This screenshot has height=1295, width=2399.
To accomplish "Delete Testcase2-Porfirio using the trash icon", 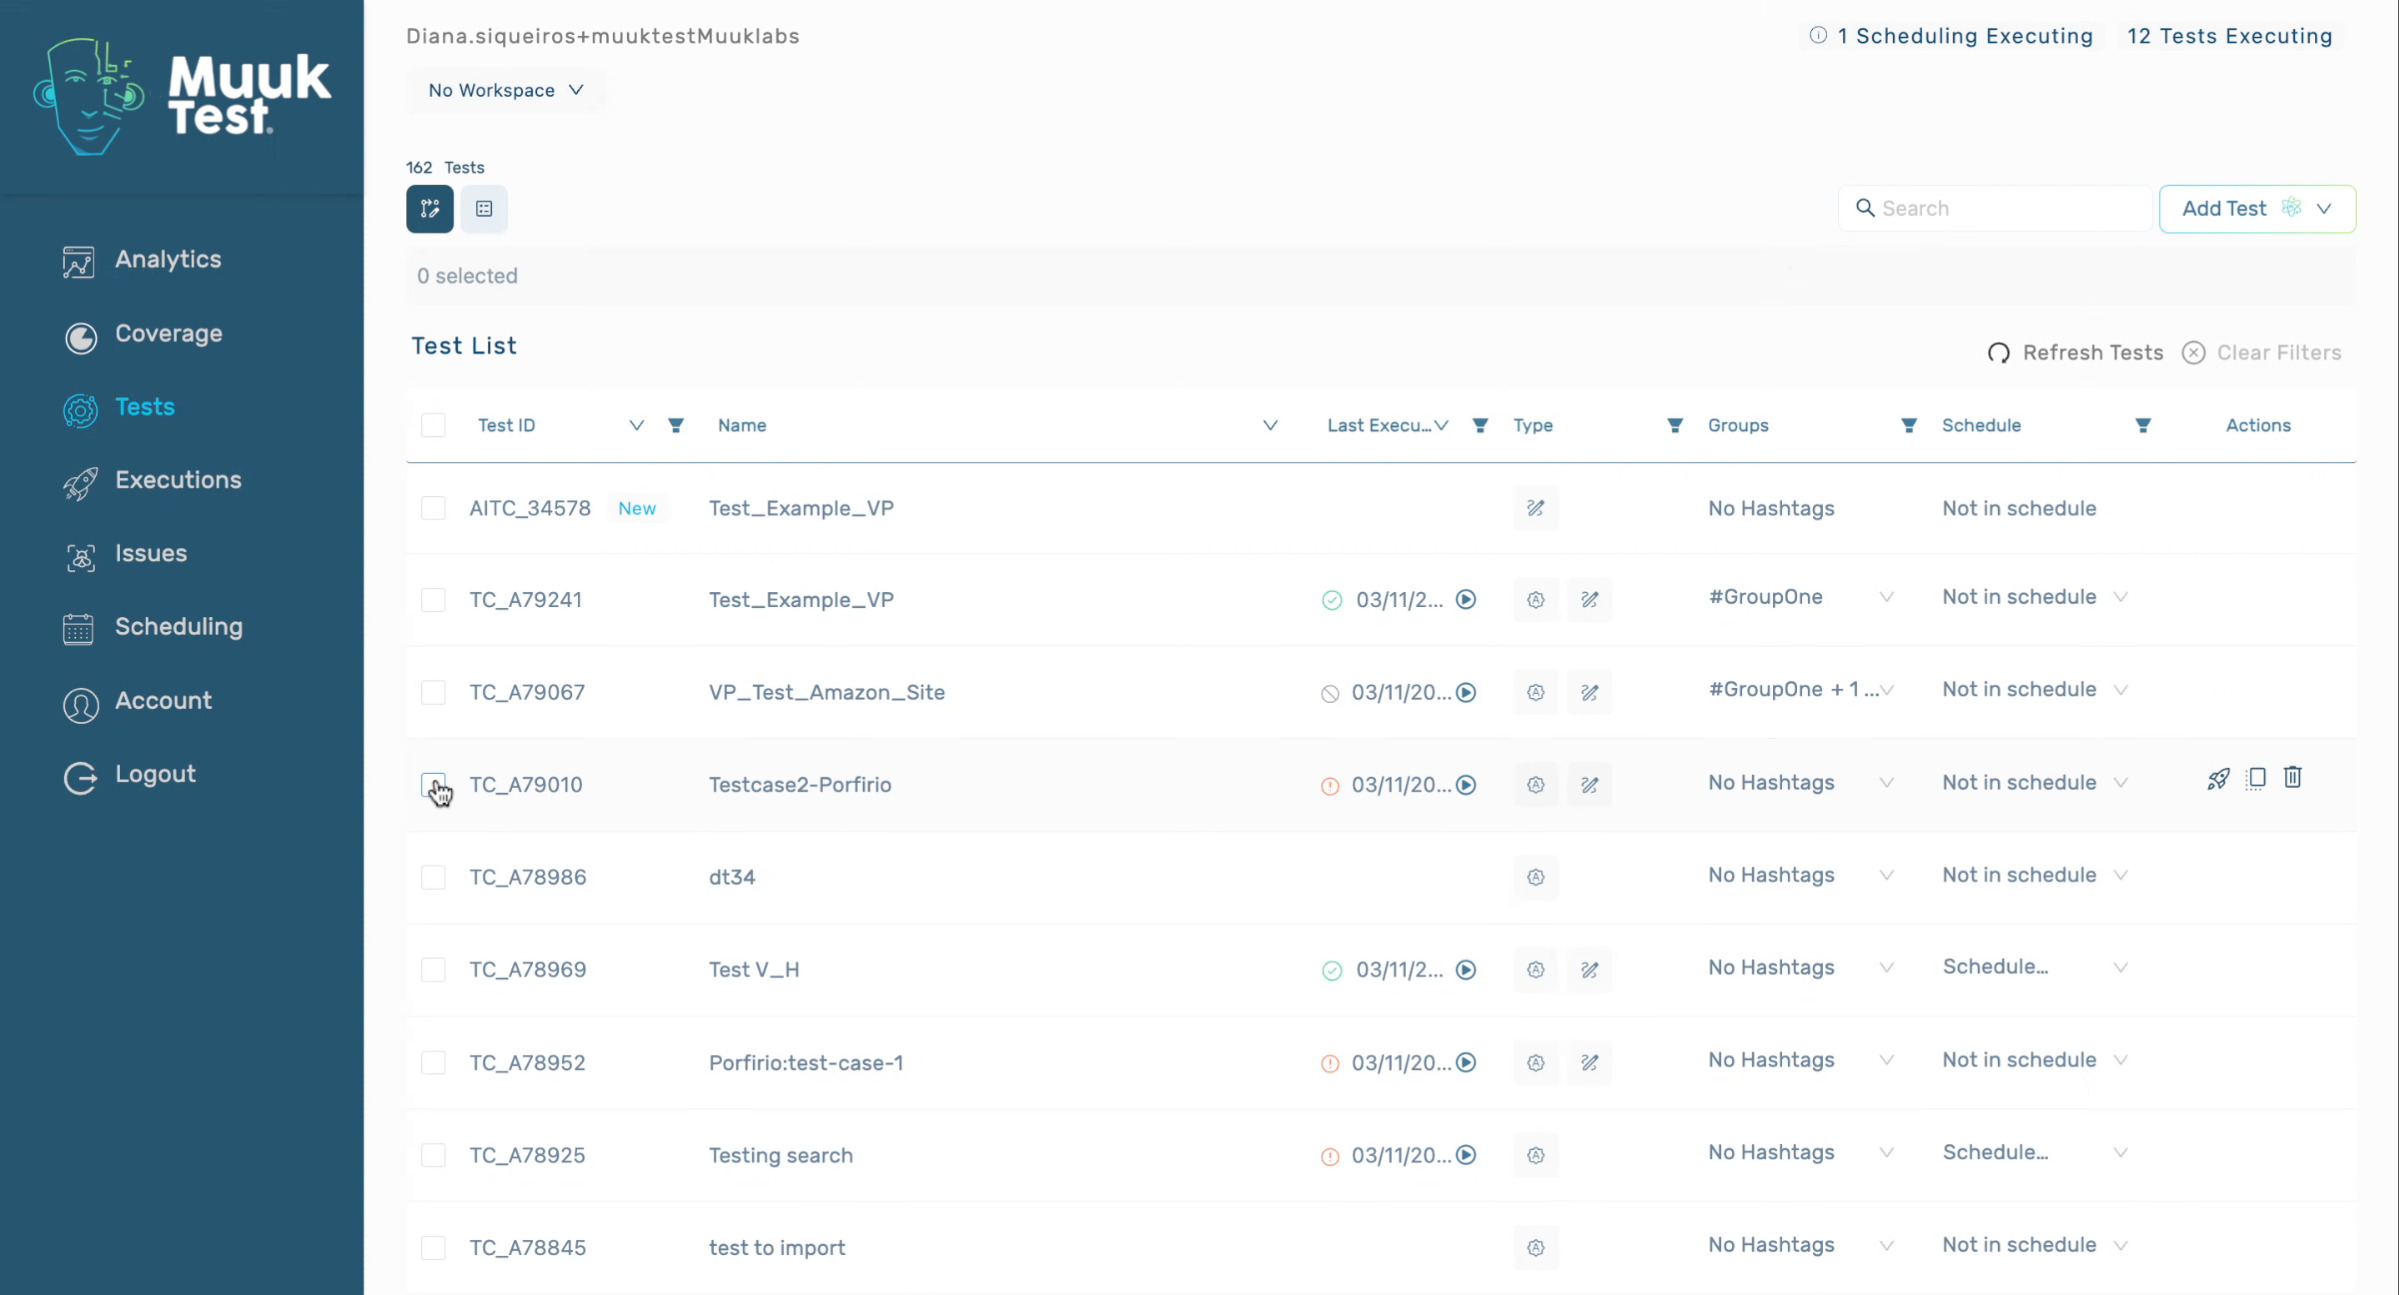I will click(x=2293, y=777).
